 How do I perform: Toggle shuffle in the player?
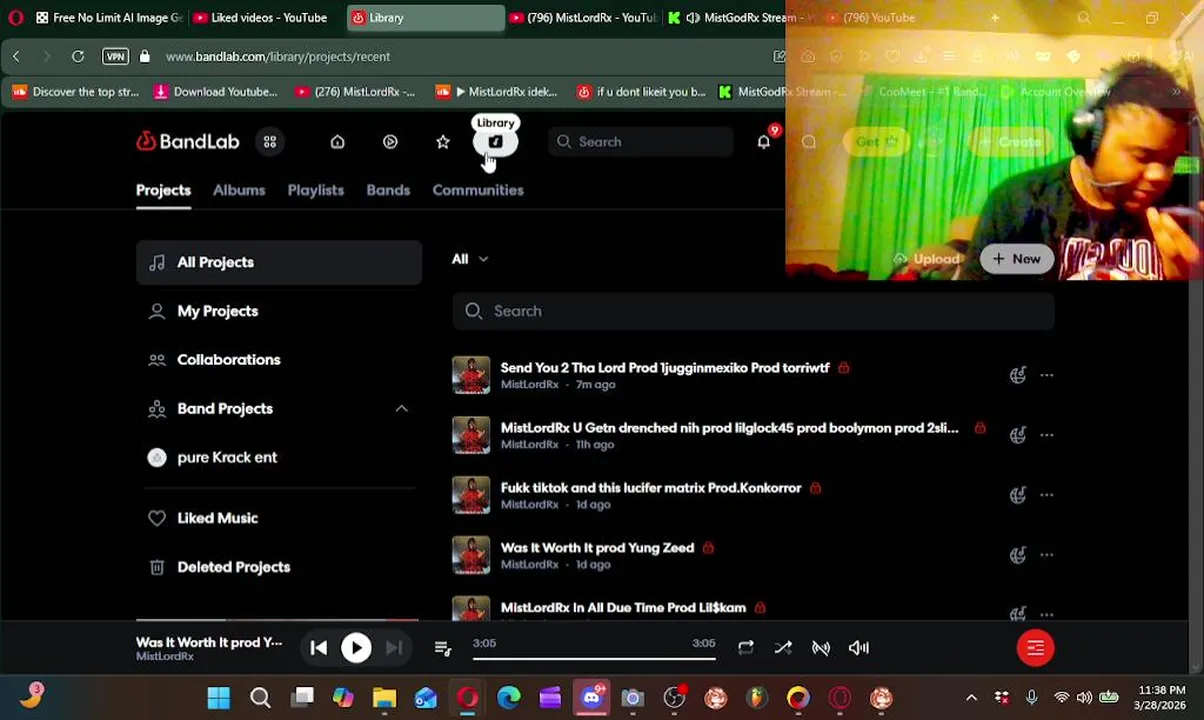(x=783, y=648)
